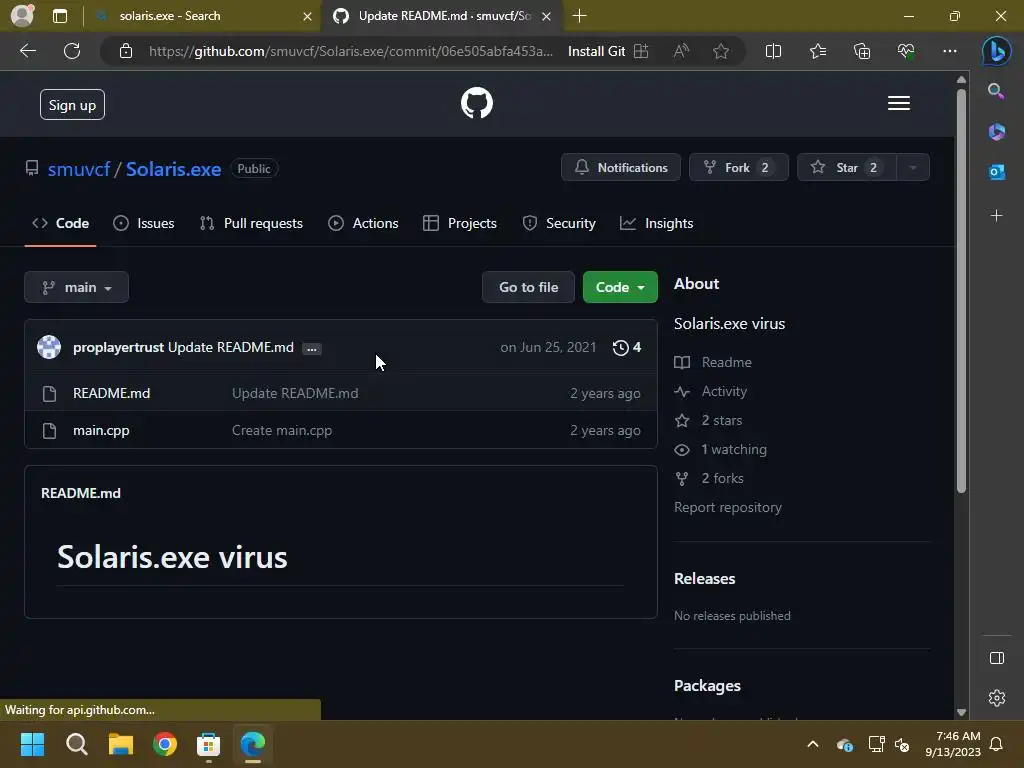Open the Projects tab
Viewport: 1024px width, 768px height.
[460, 223]
